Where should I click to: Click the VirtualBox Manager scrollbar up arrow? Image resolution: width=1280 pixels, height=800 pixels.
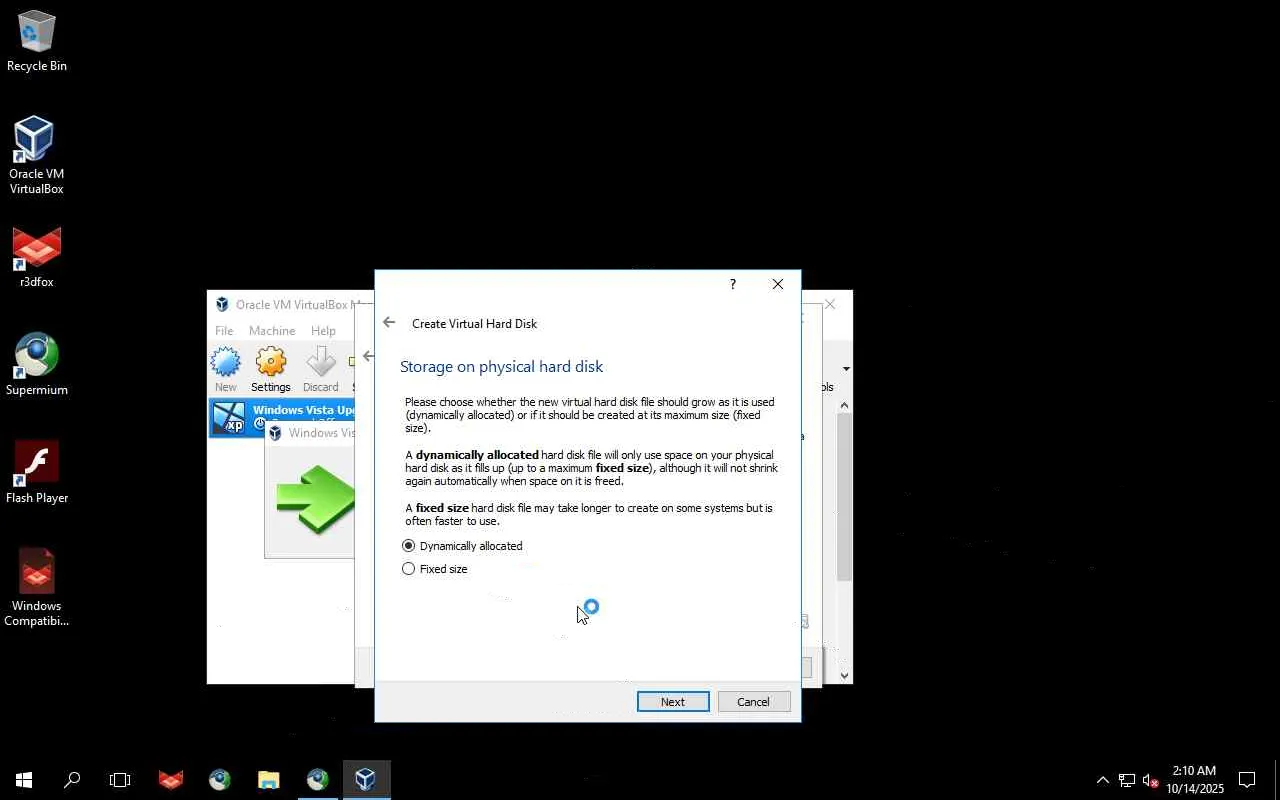pyautogui.click(x=845, y=405)
